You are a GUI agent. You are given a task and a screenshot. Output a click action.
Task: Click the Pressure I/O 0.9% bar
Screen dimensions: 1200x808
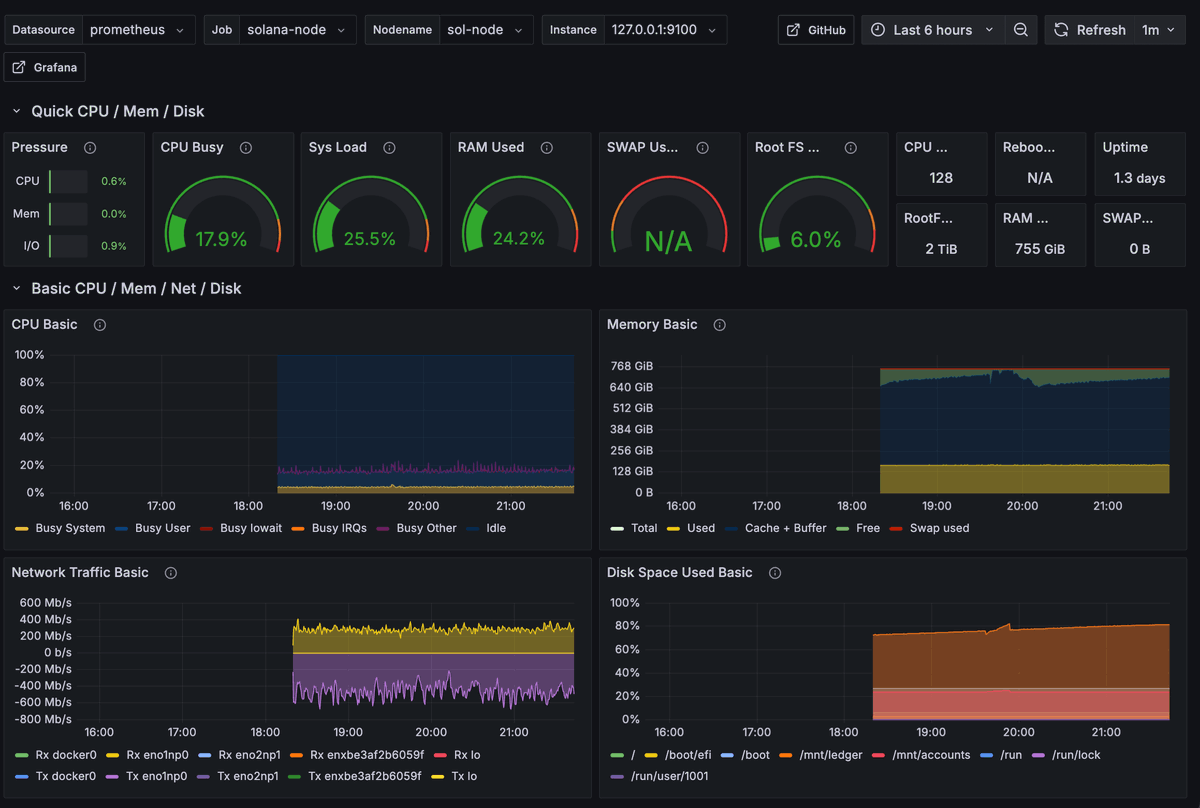69,246
